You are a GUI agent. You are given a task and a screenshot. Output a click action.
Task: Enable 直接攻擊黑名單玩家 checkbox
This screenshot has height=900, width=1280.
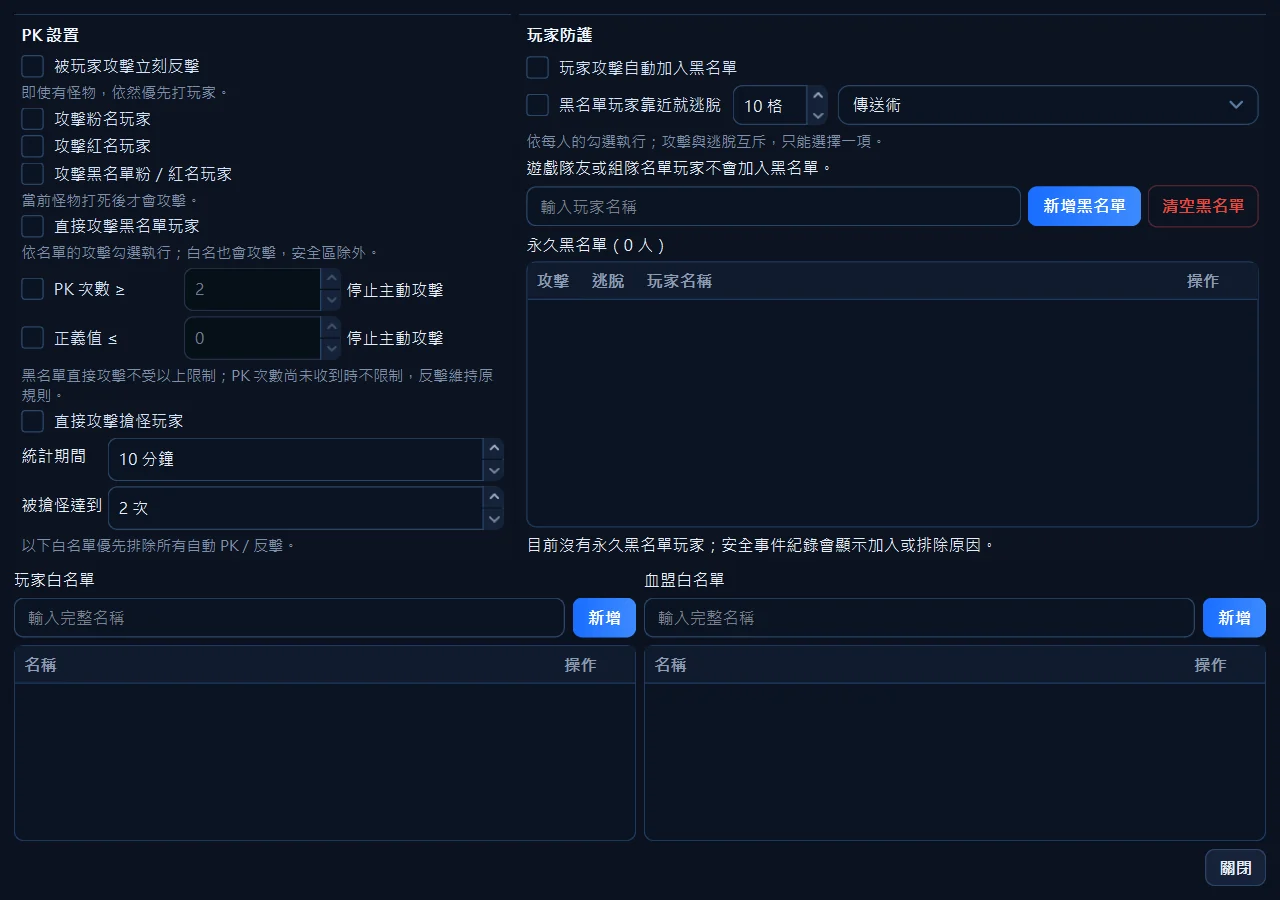[33, 226]
